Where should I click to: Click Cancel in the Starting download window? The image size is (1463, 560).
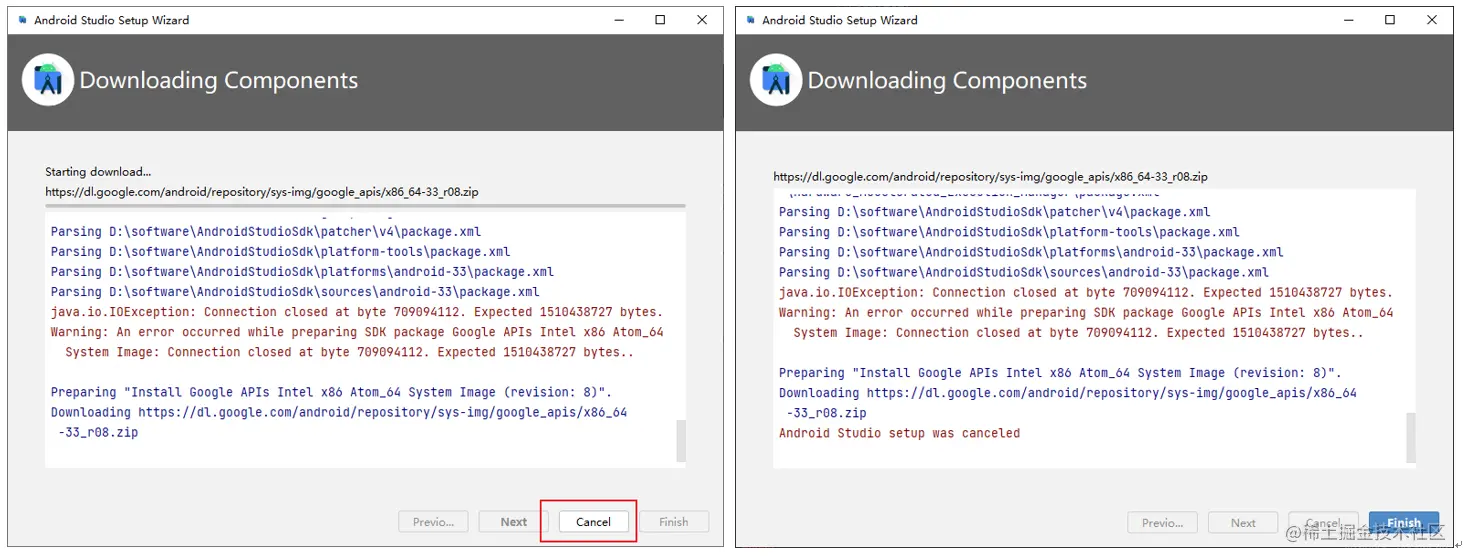click(593, 521)
